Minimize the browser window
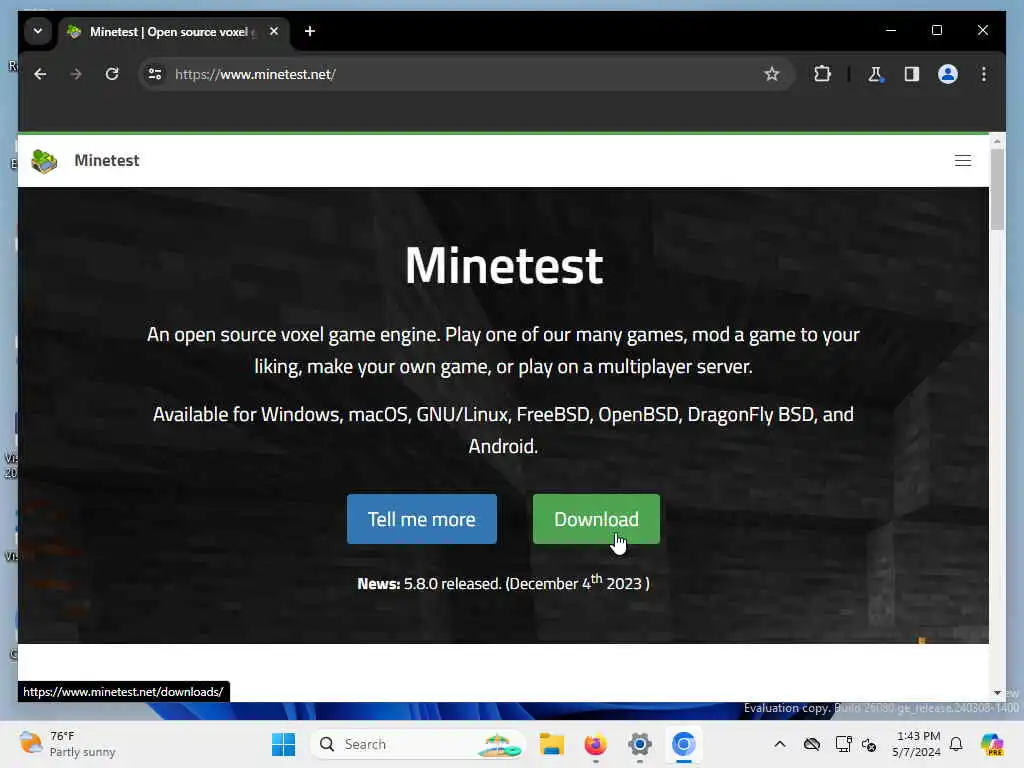 [x=891, y=31]
